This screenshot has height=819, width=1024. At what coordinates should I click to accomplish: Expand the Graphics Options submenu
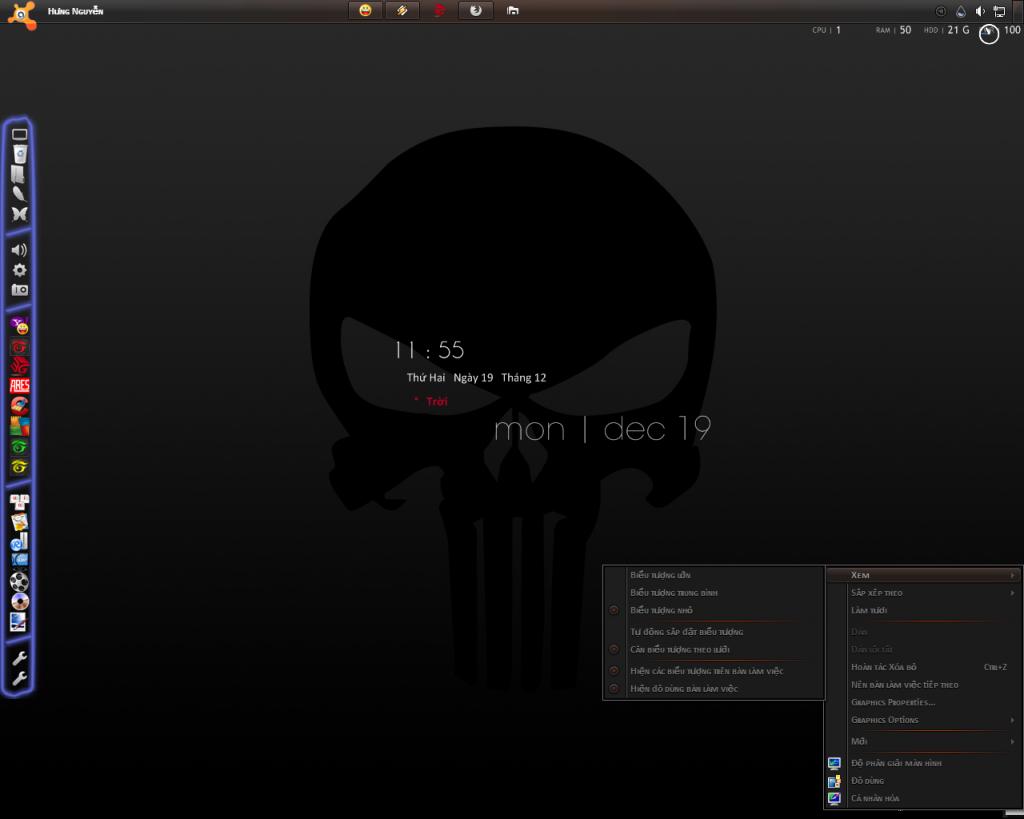[923, 720]
